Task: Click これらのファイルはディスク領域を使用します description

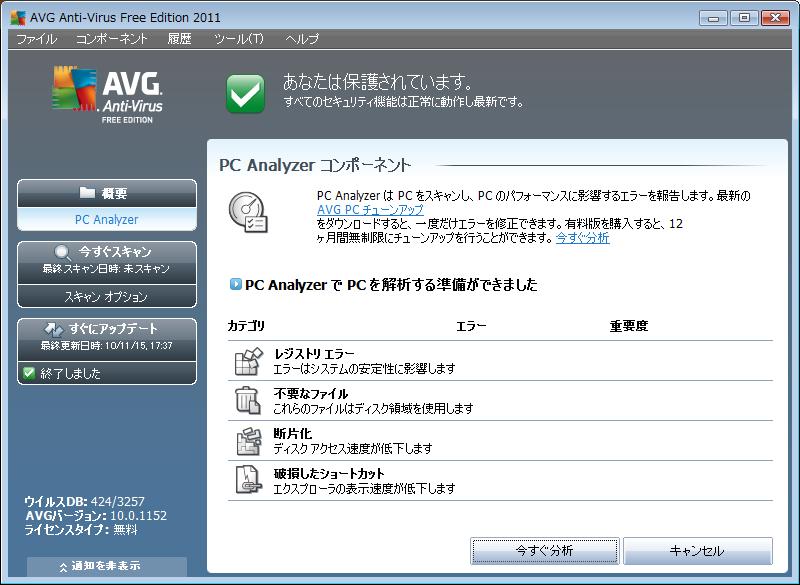Action: point(373,408)
